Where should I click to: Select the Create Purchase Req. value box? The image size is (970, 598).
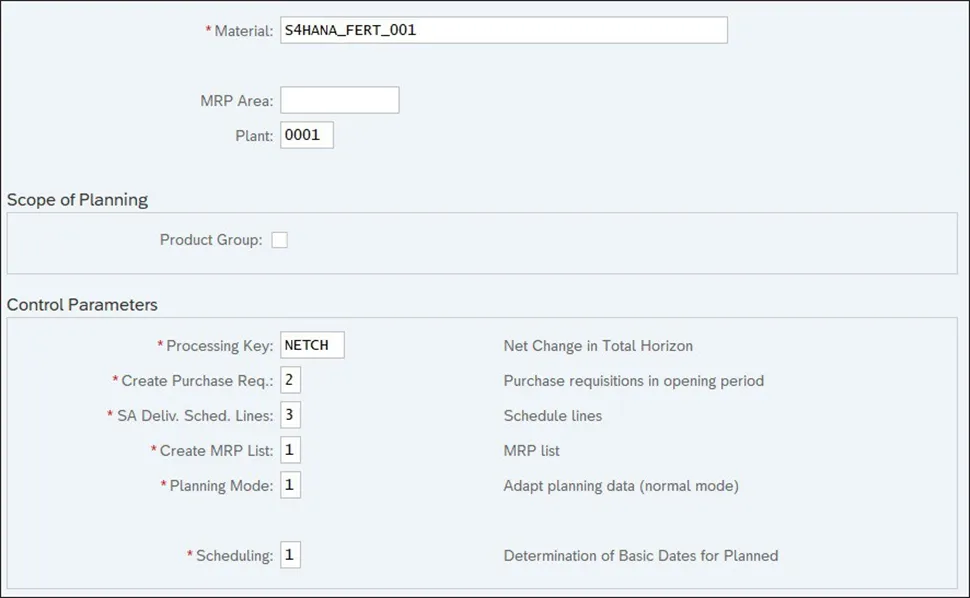[x=290, y=380]
